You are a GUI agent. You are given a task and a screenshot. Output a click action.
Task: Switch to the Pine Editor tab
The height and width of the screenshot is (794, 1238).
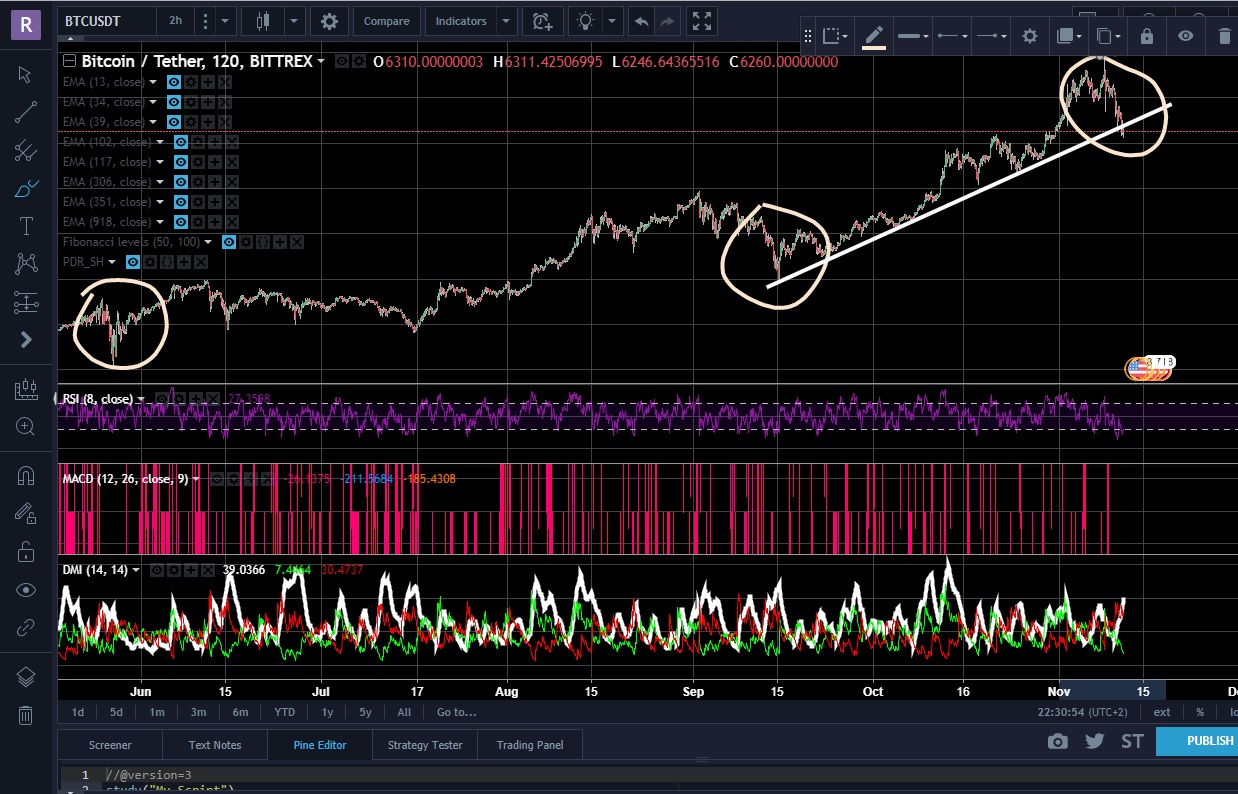pyautogui.click(x=320, y=745)
